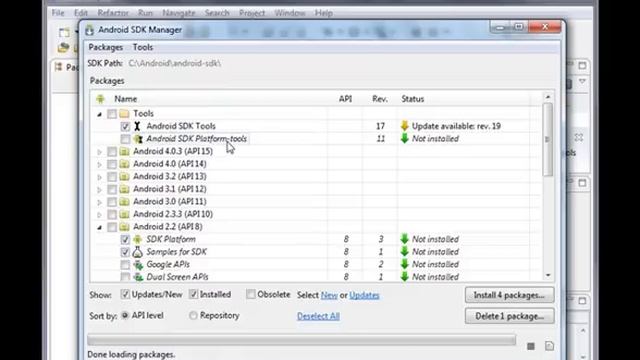The width and height of the screenshot is (640, 360).
Task: Open the Eclipse Refactor menu
Action: tap(113, 13)
